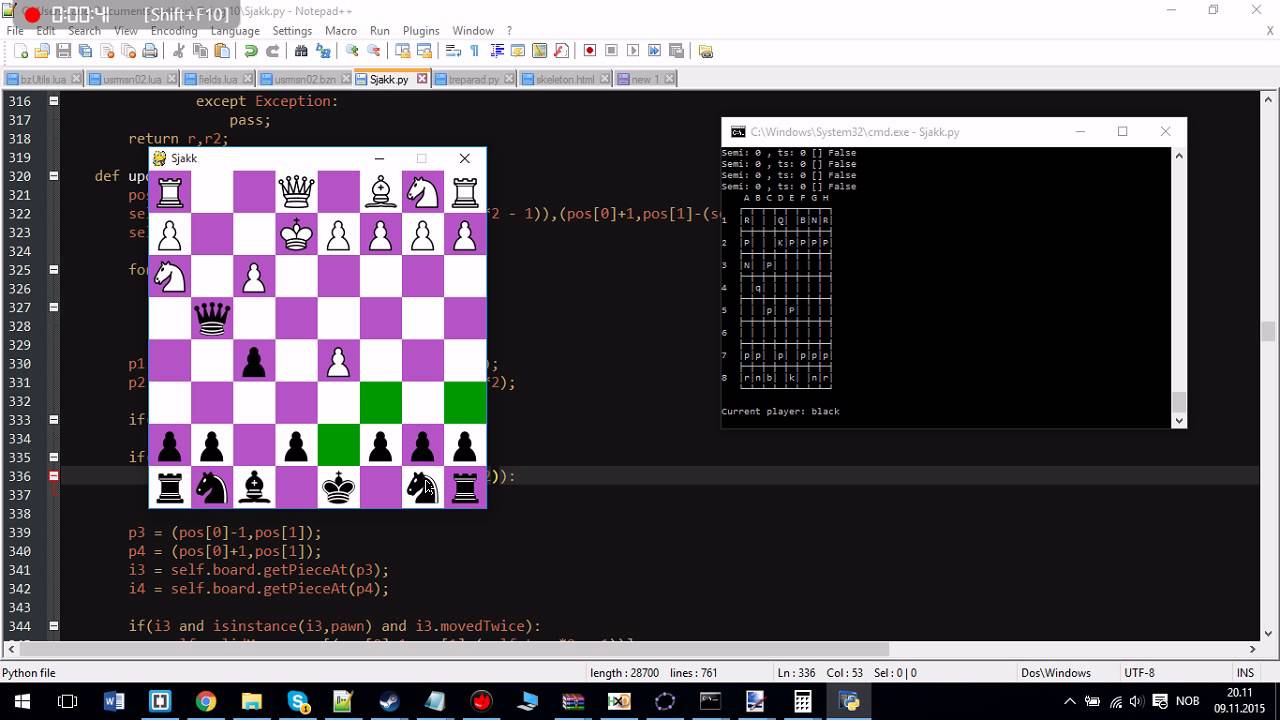Click the green Undo arrow

(x=251, y=51)
